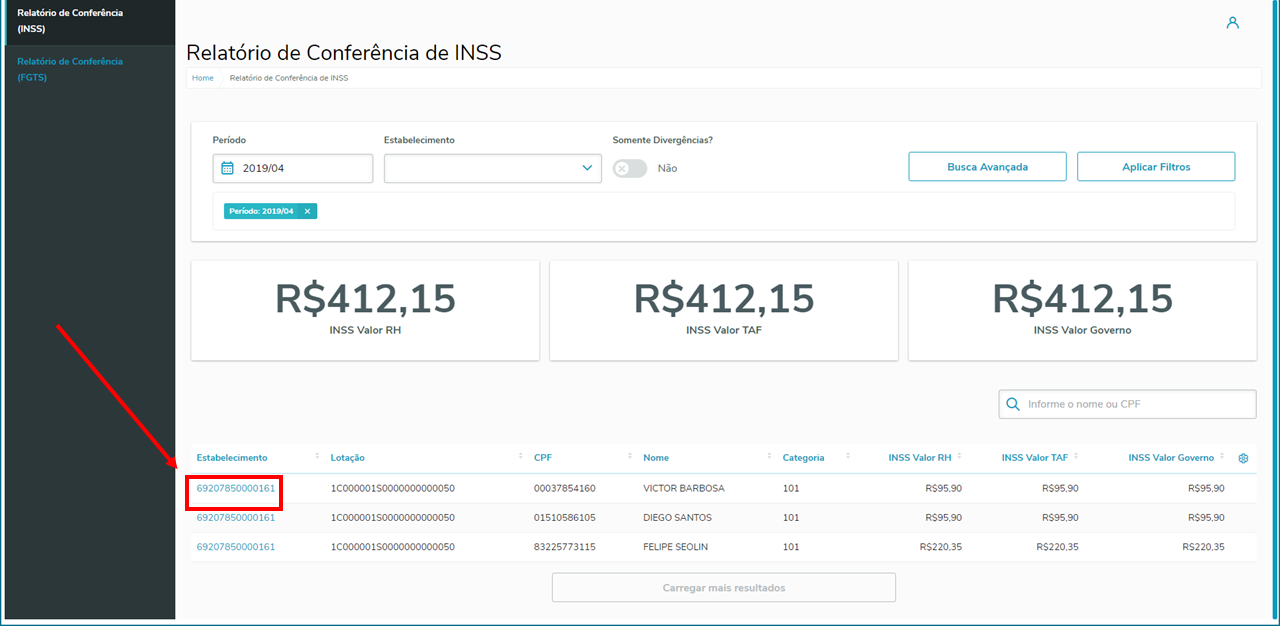Viewport: 1280px width, 626px height.
Task: Open establishment link in FELIPE SEOLIN row
Action: [x=236, y=547]
